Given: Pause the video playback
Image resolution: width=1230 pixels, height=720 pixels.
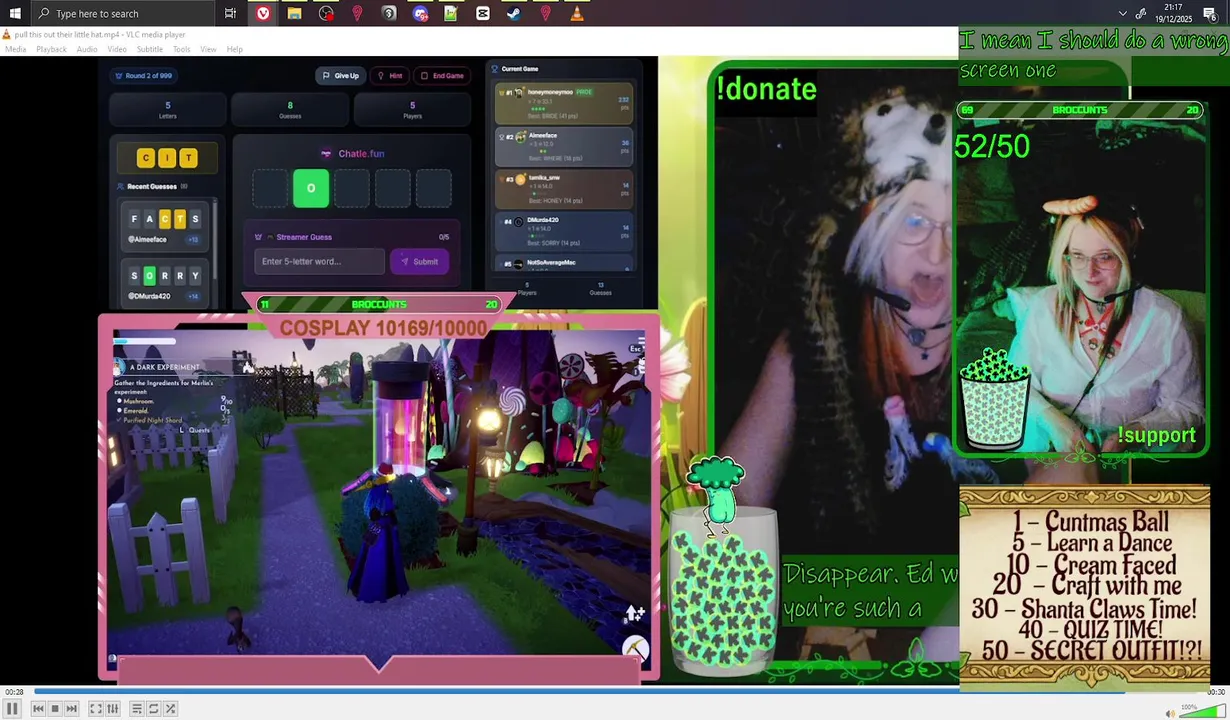Looking at the screenshot, I should [12, 708].
